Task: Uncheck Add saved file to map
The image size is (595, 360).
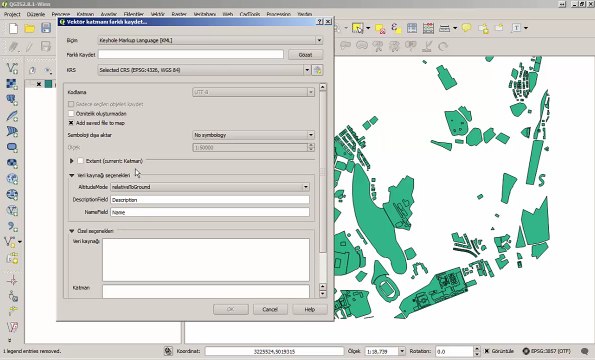Action: [x=71, y=123]
